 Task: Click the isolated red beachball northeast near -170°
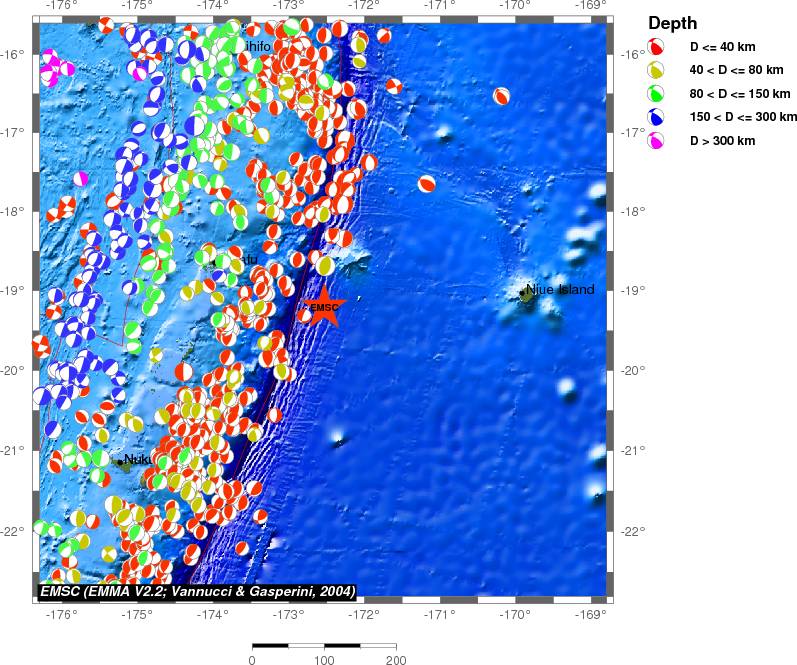pos(501,96)
